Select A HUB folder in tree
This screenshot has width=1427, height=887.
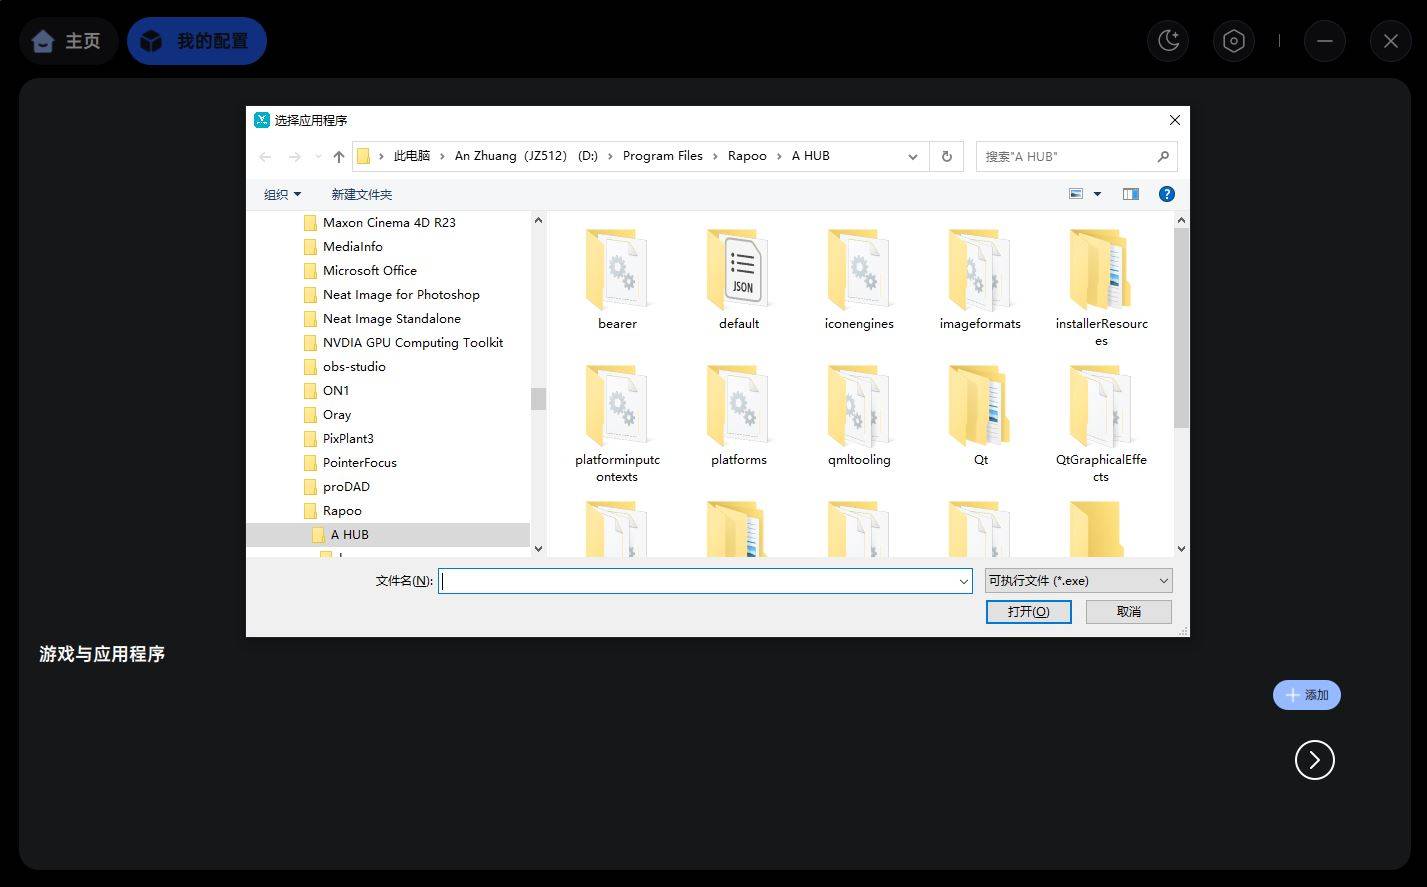(x=388, y=535)
